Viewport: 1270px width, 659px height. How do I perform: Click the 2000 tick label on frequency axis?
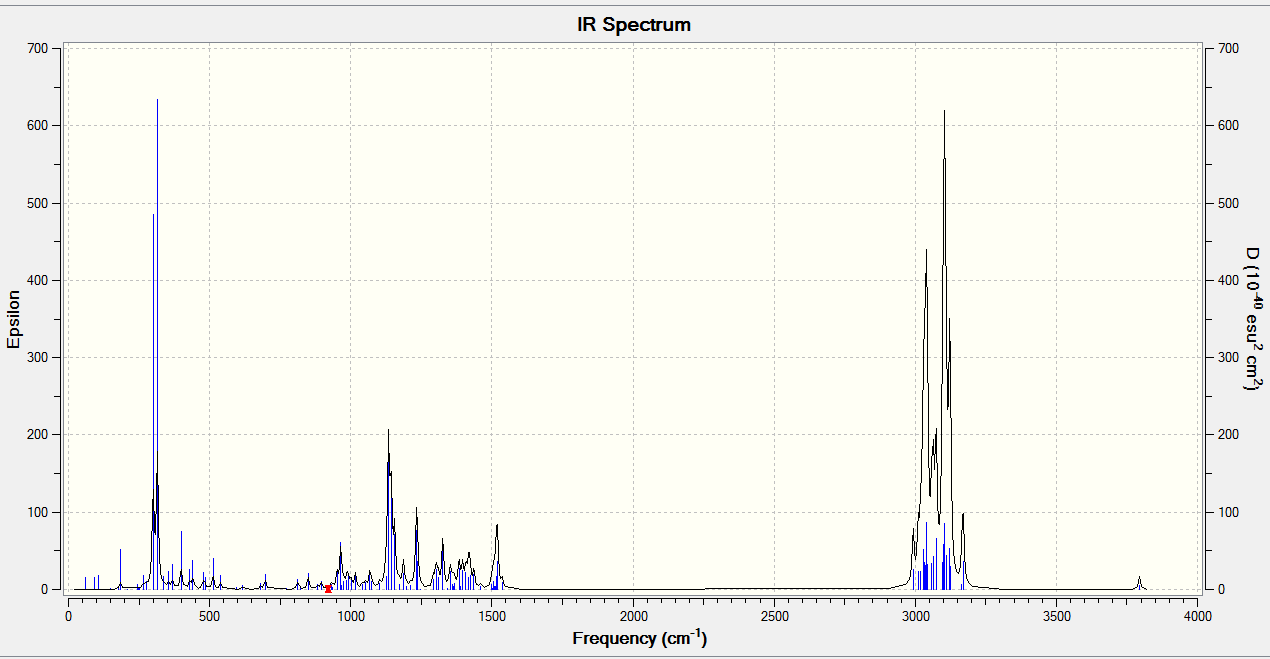pyautogui.click(x=633, y=616)
